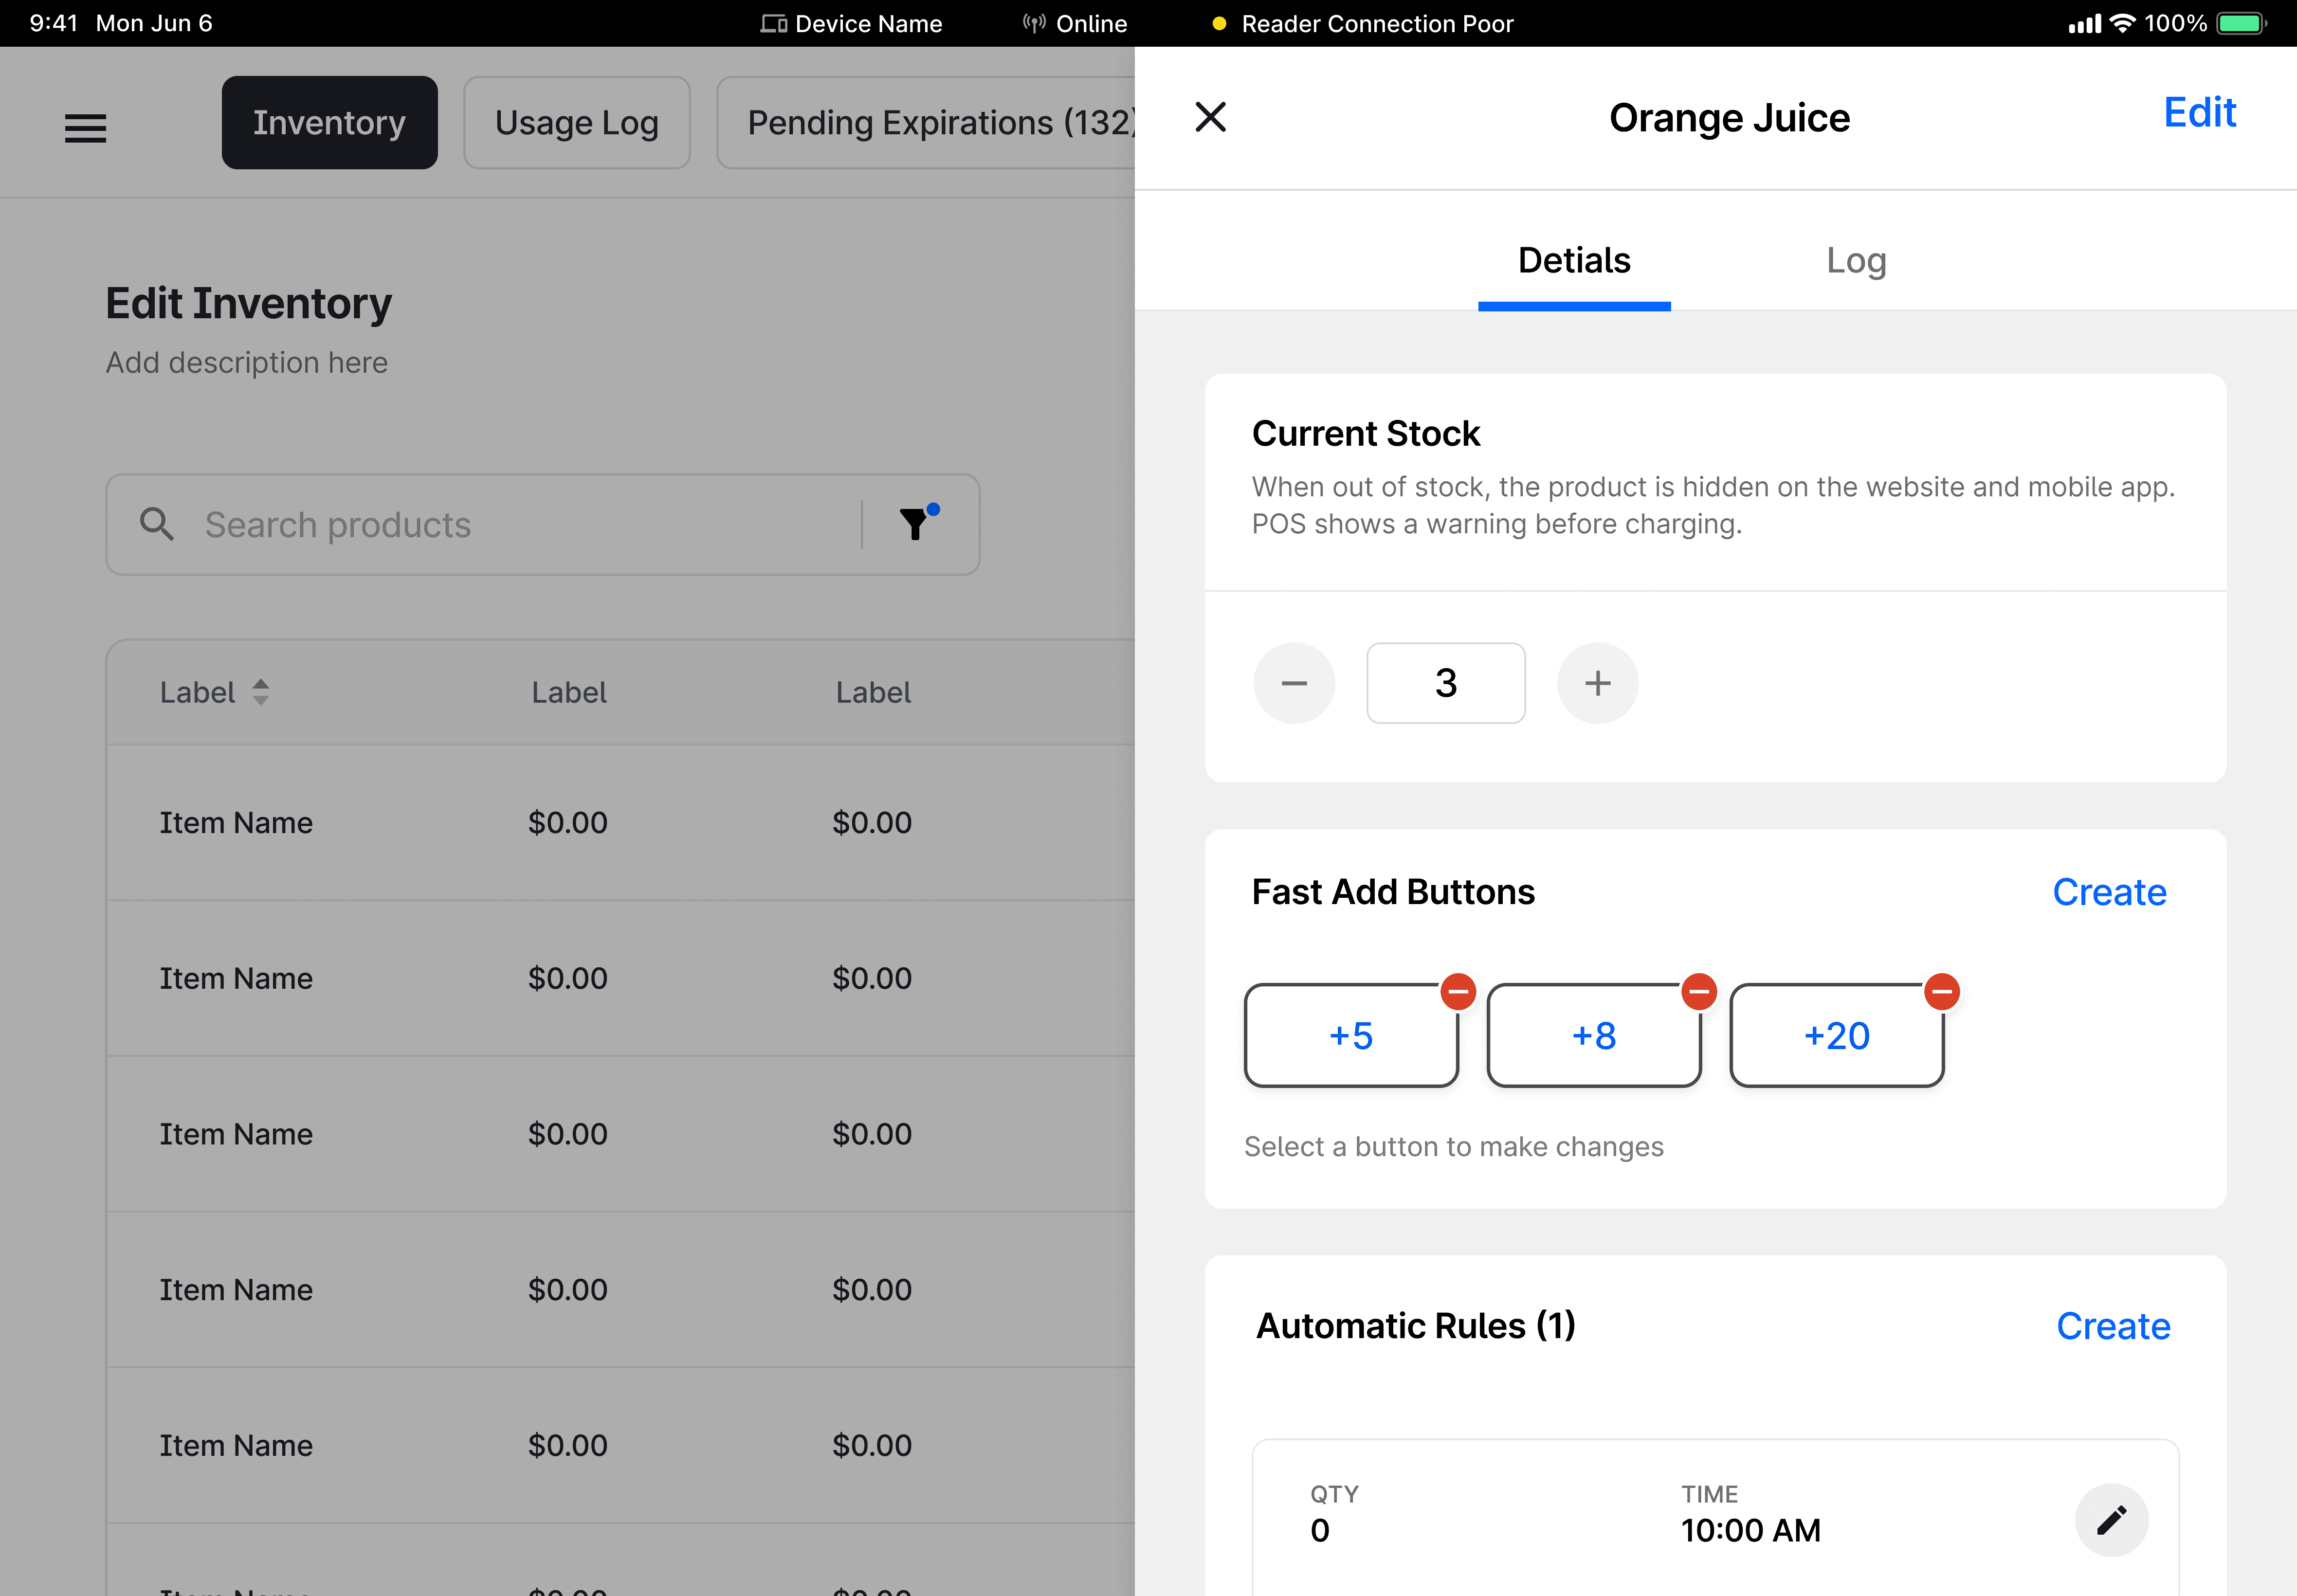
Task: Edit the automatic rule with pencil icon
Action: [2111, 1520]
